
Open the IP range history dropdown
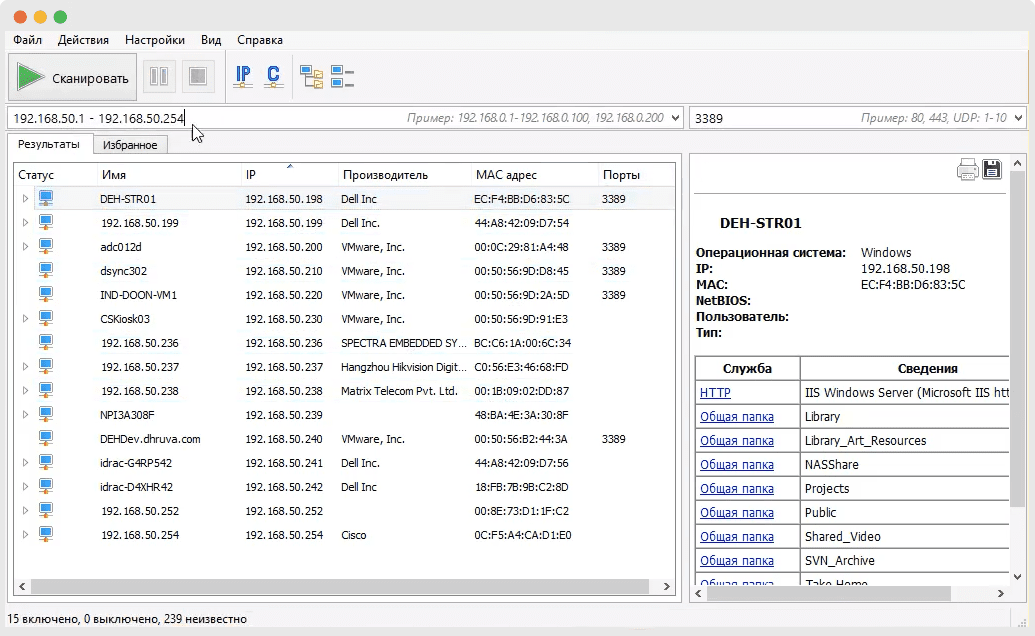(x=676, y=118)
